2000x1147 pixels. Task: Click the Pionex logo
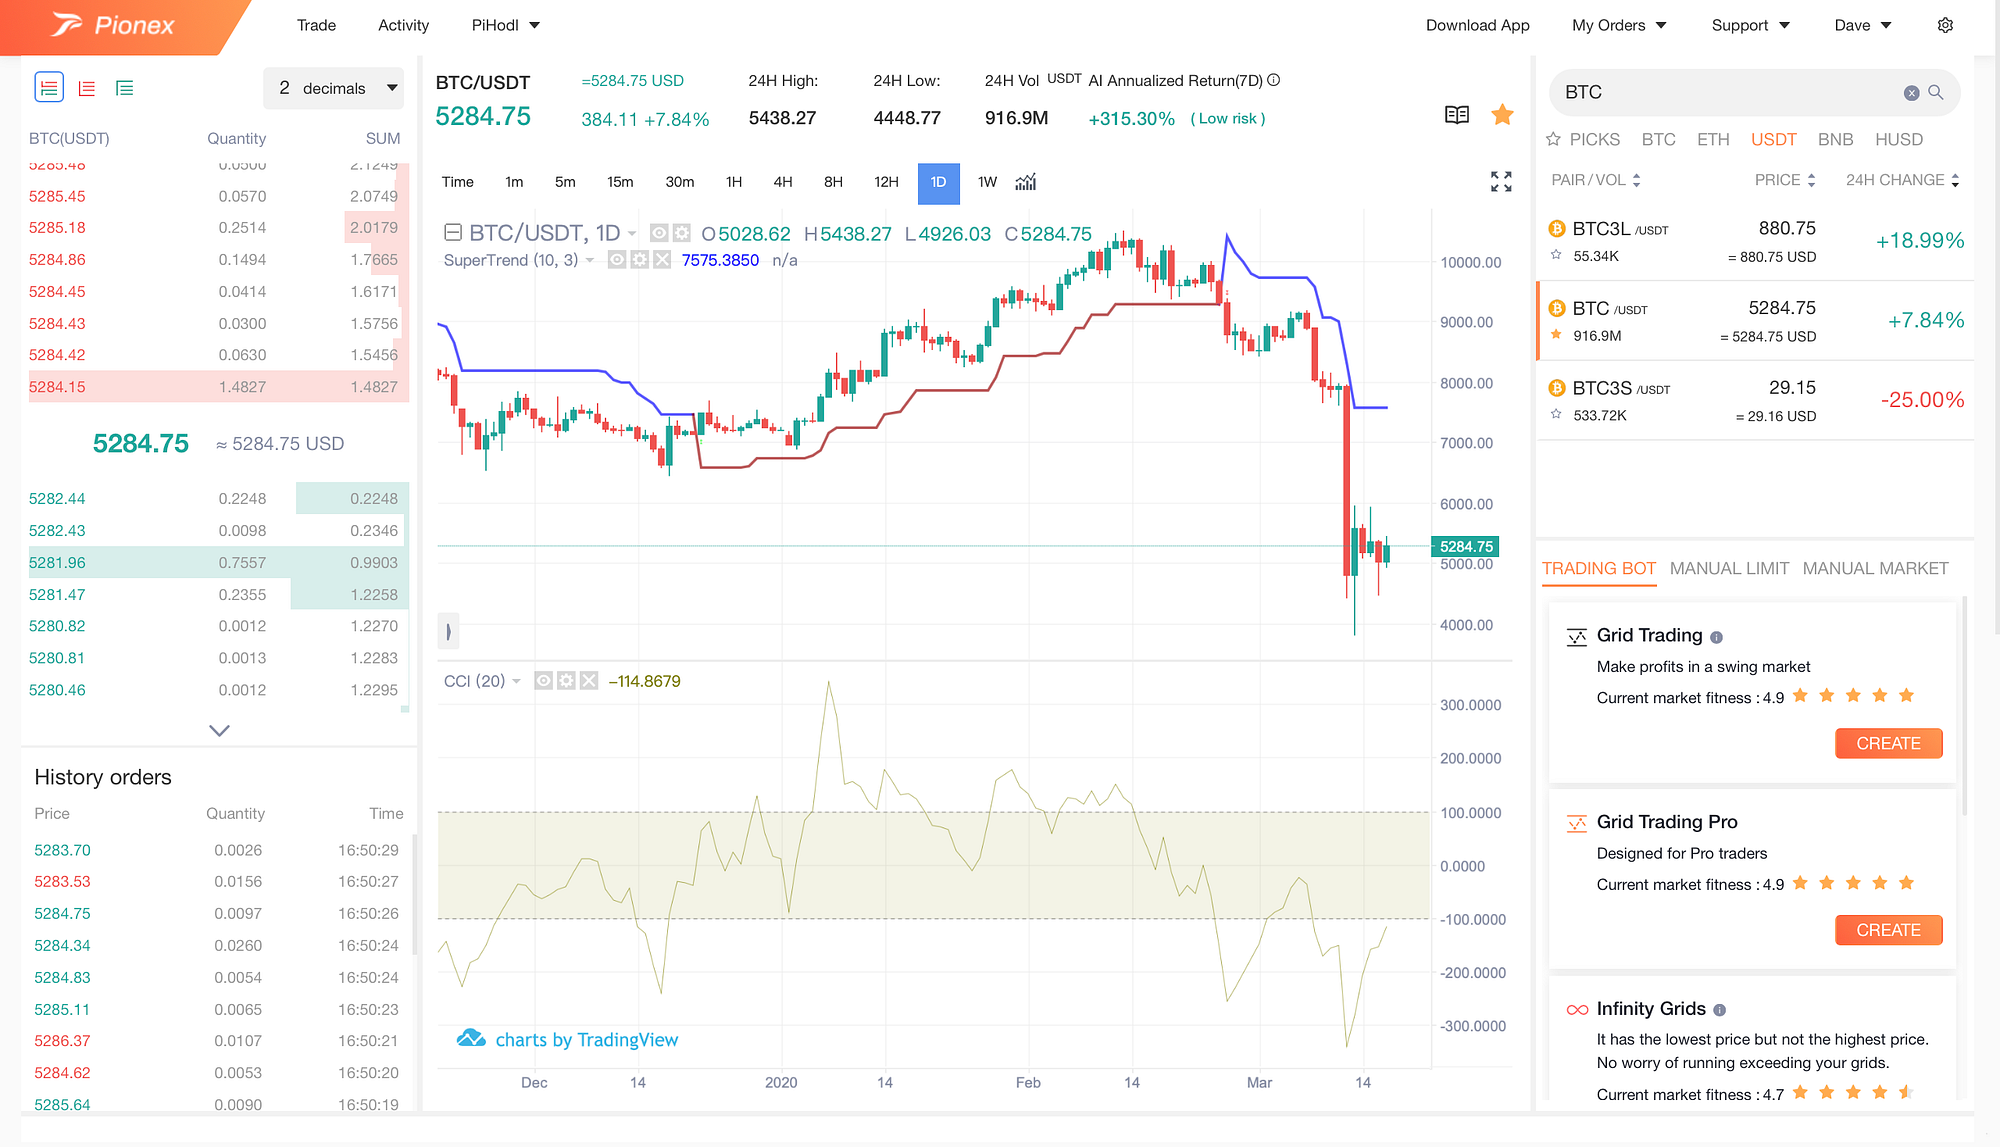pos(113,25)
